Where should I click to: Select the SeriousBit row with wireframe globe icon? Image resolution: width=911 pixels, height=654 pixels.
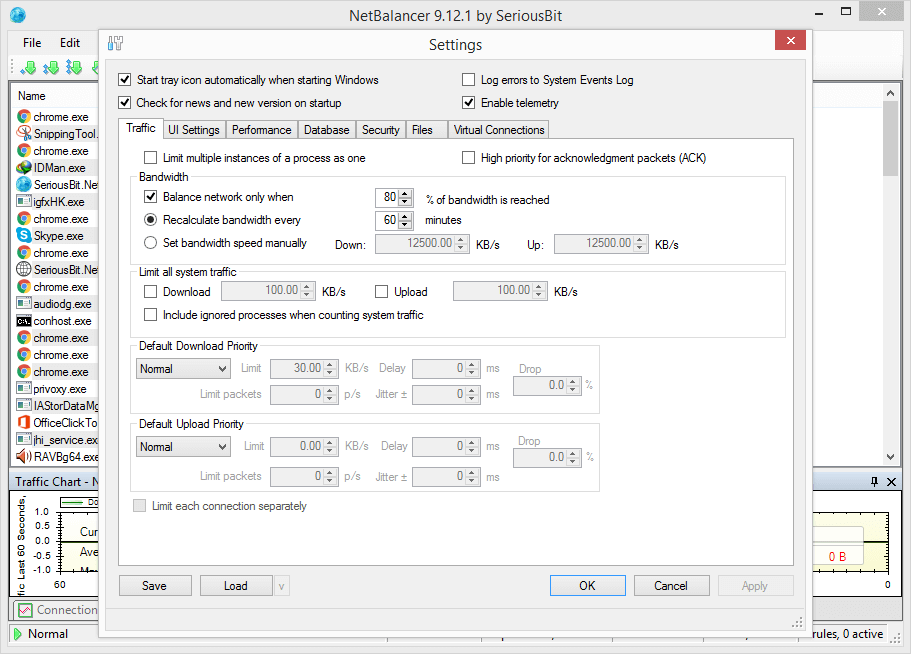24,269
